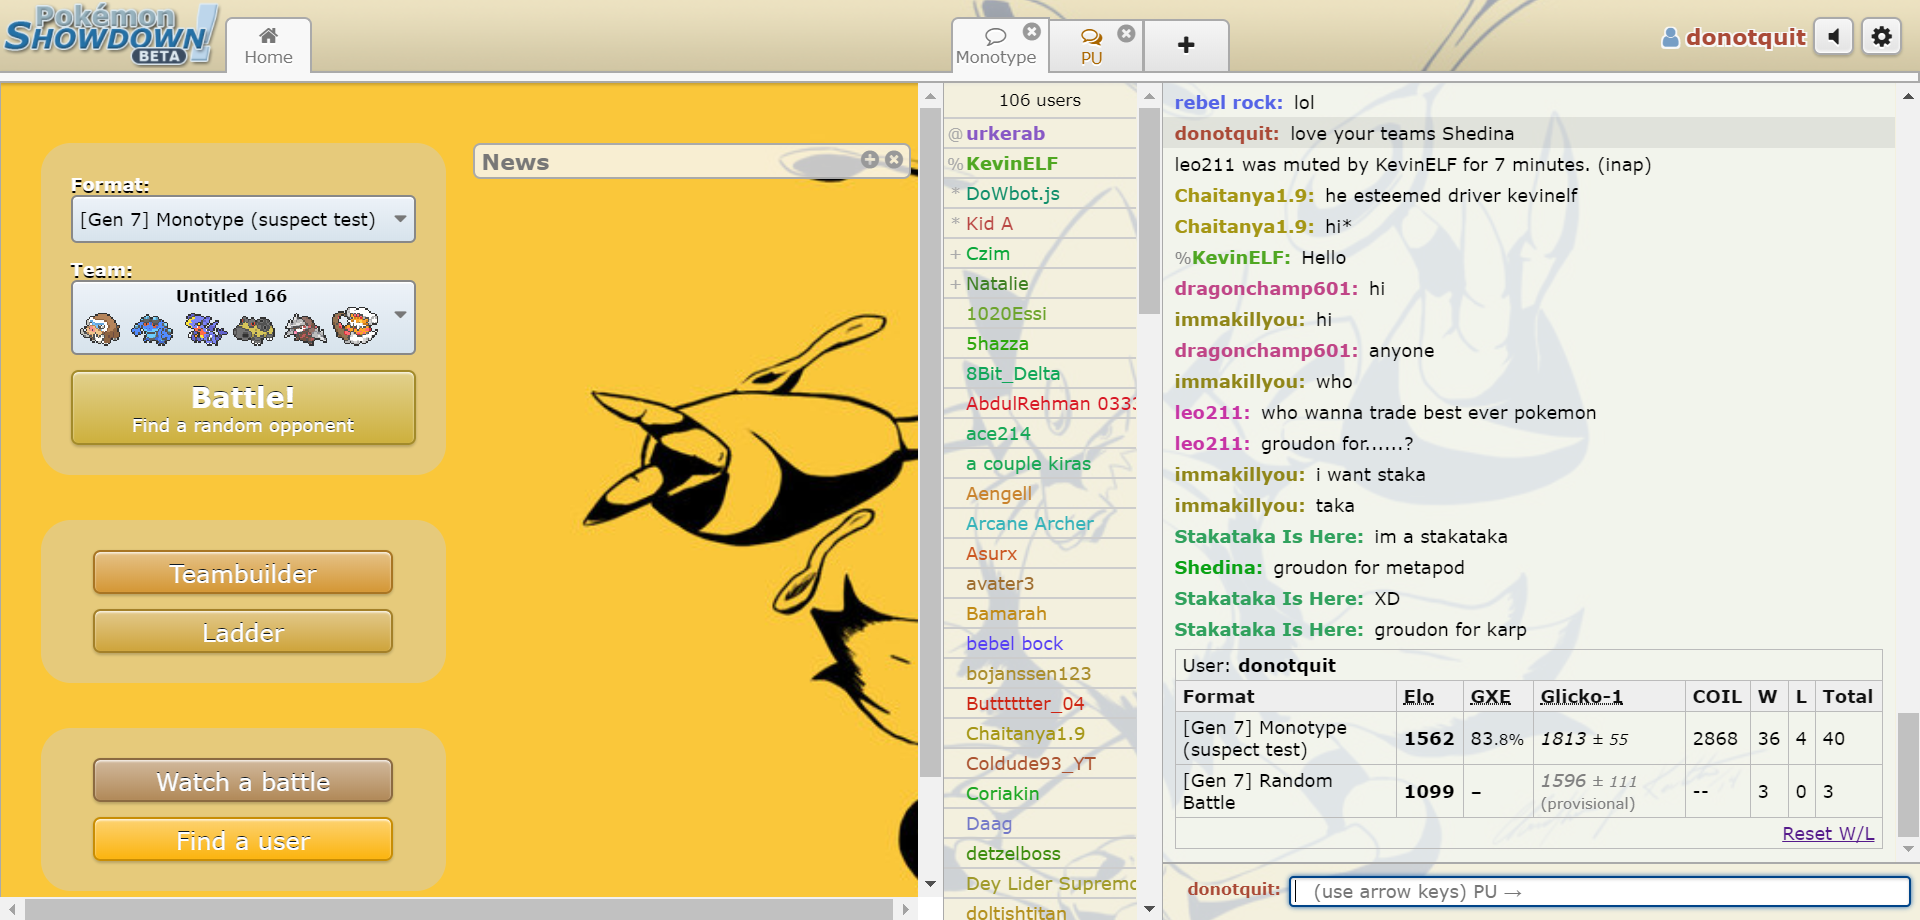The width and height of the screenshot is (1920, 920).
Task: Open the Ladder page
Action: point(243,632)
